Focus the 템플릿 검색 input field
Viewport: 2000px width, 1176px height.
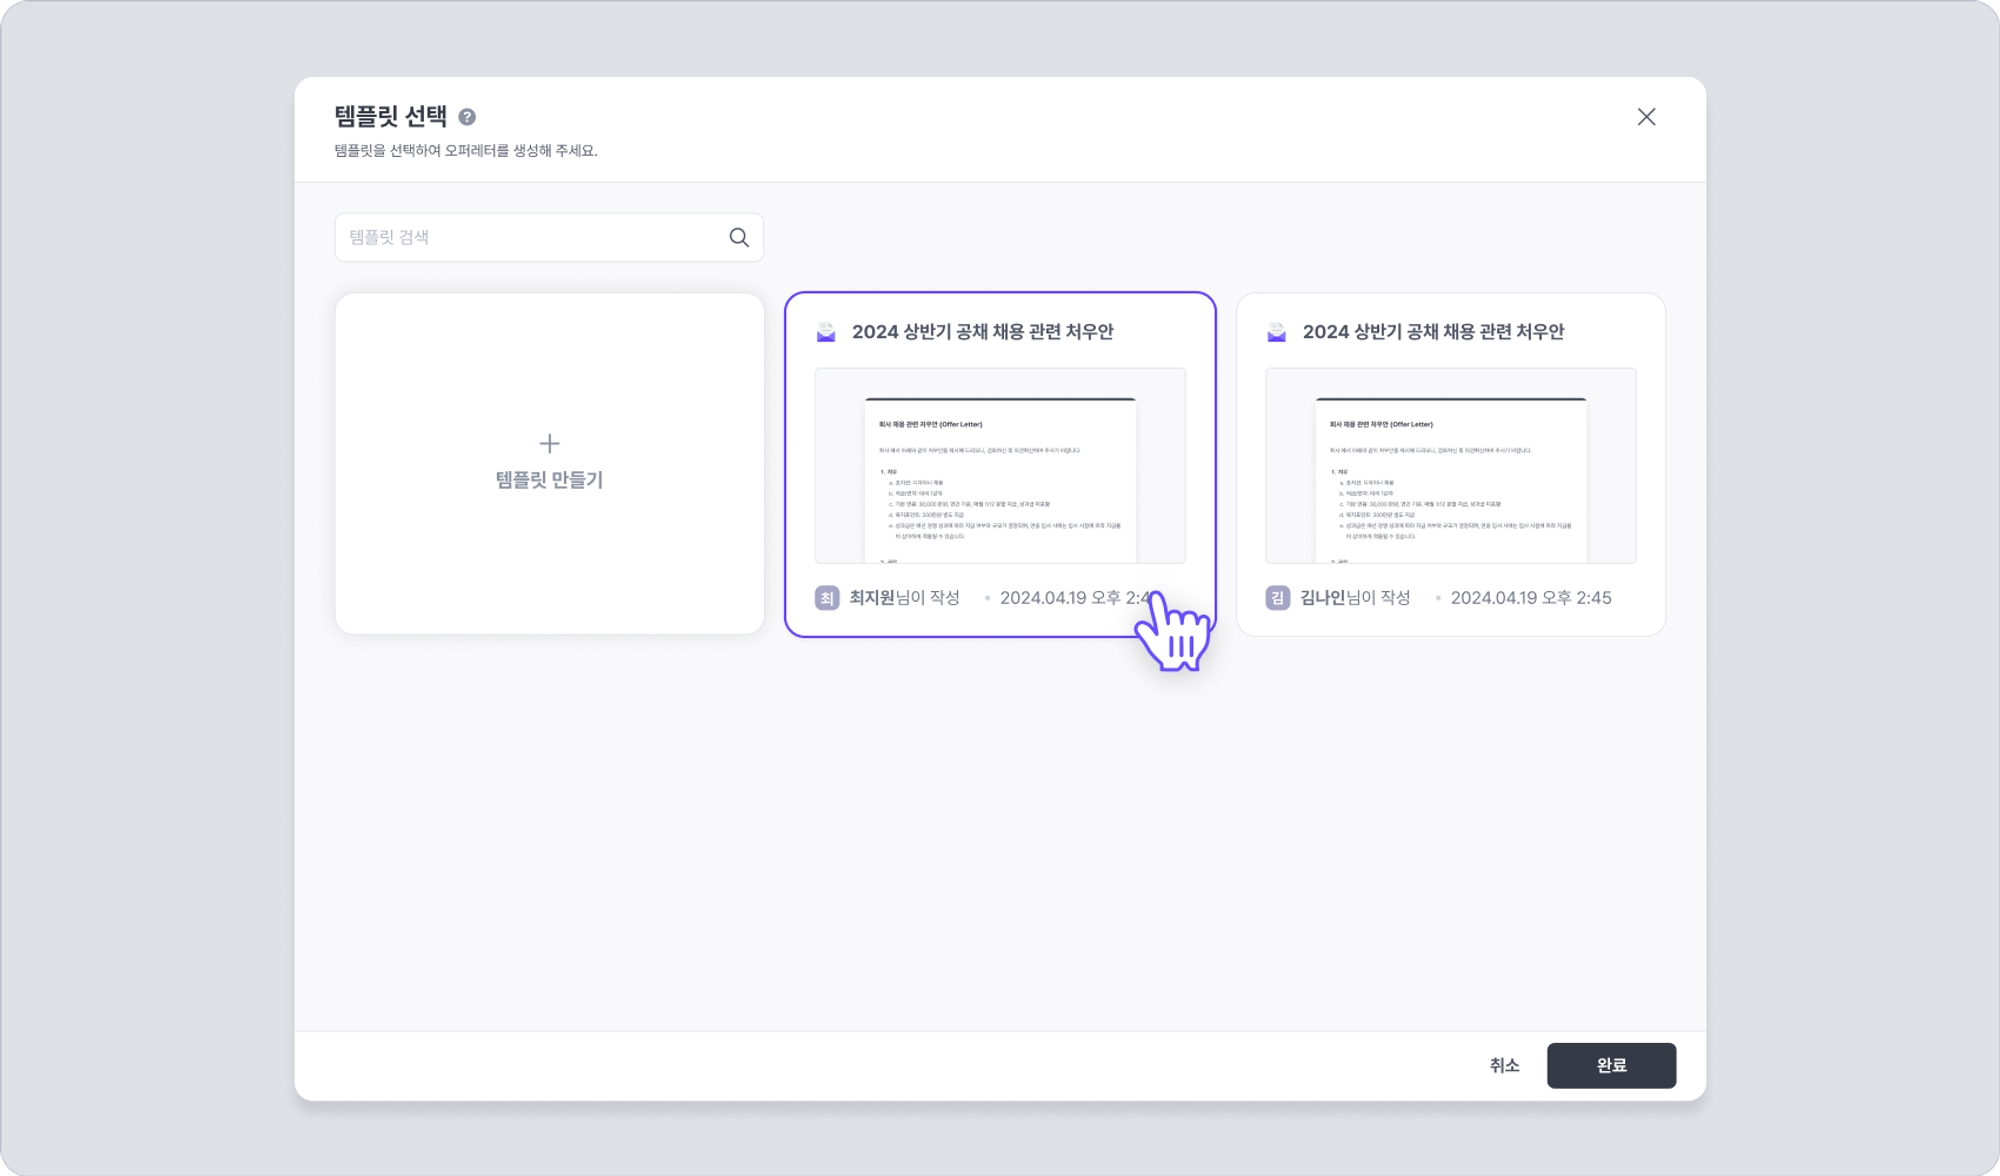[x=530, y=237]
